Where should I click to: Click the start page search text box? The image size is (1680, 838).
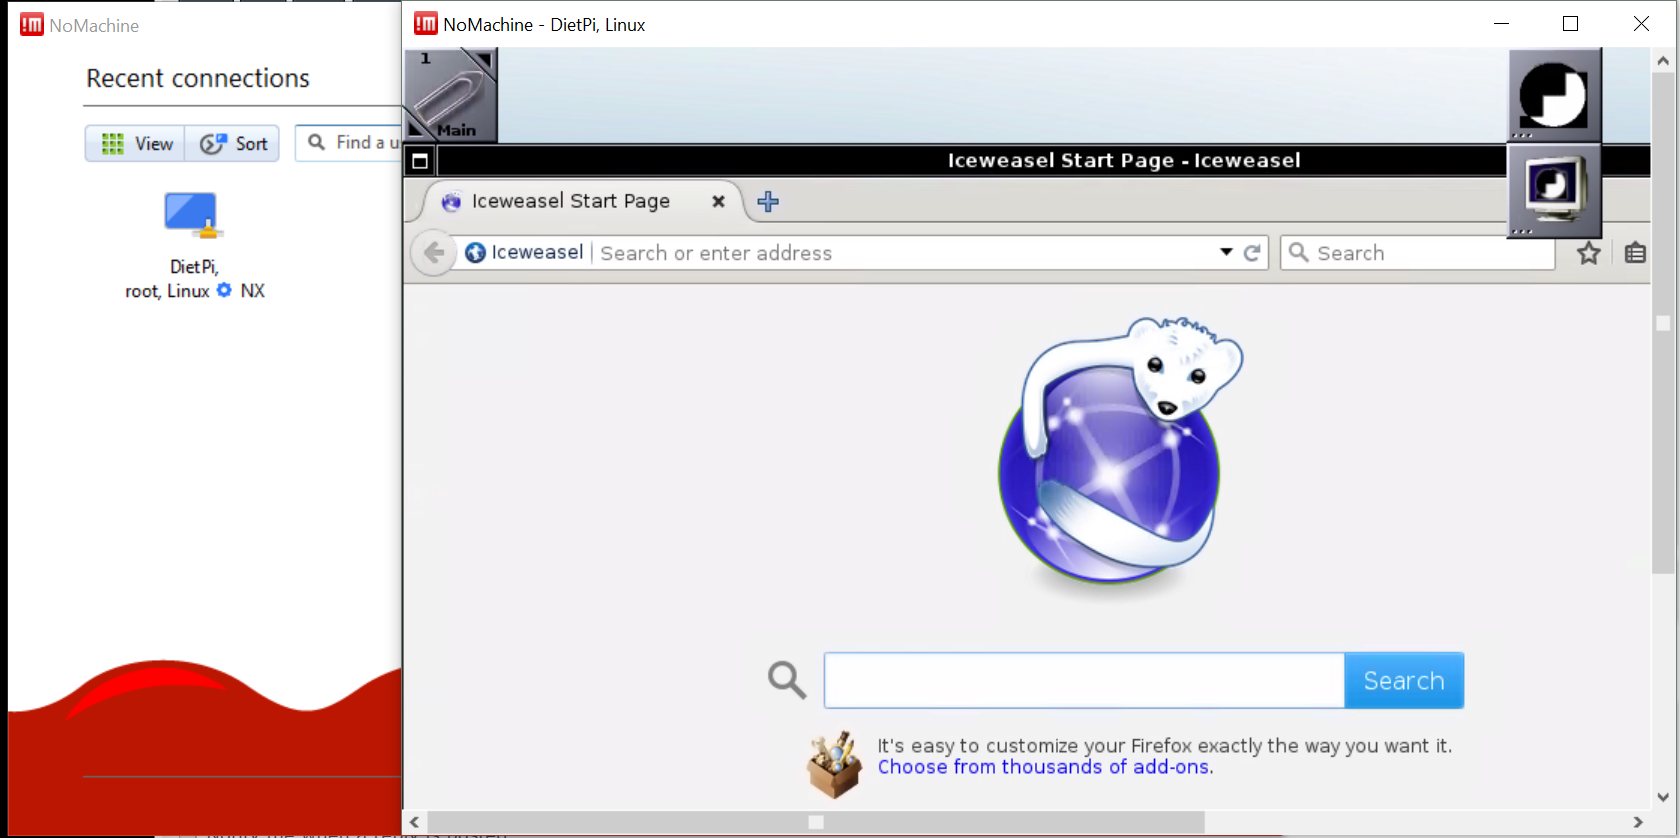point(1084,681)
